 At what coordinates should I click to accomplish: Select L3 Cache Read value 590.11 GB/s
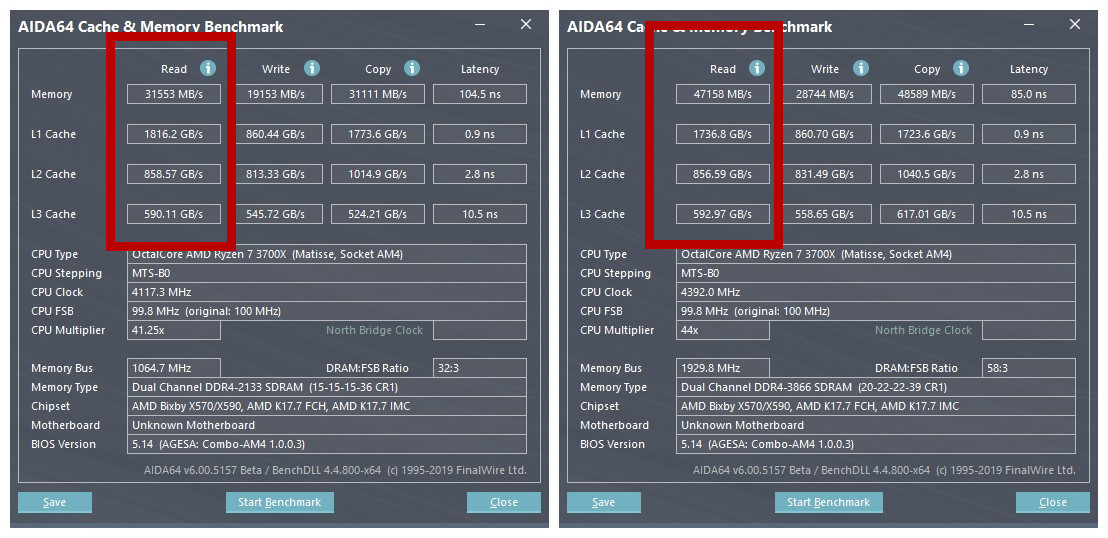[x=174, y=214]
